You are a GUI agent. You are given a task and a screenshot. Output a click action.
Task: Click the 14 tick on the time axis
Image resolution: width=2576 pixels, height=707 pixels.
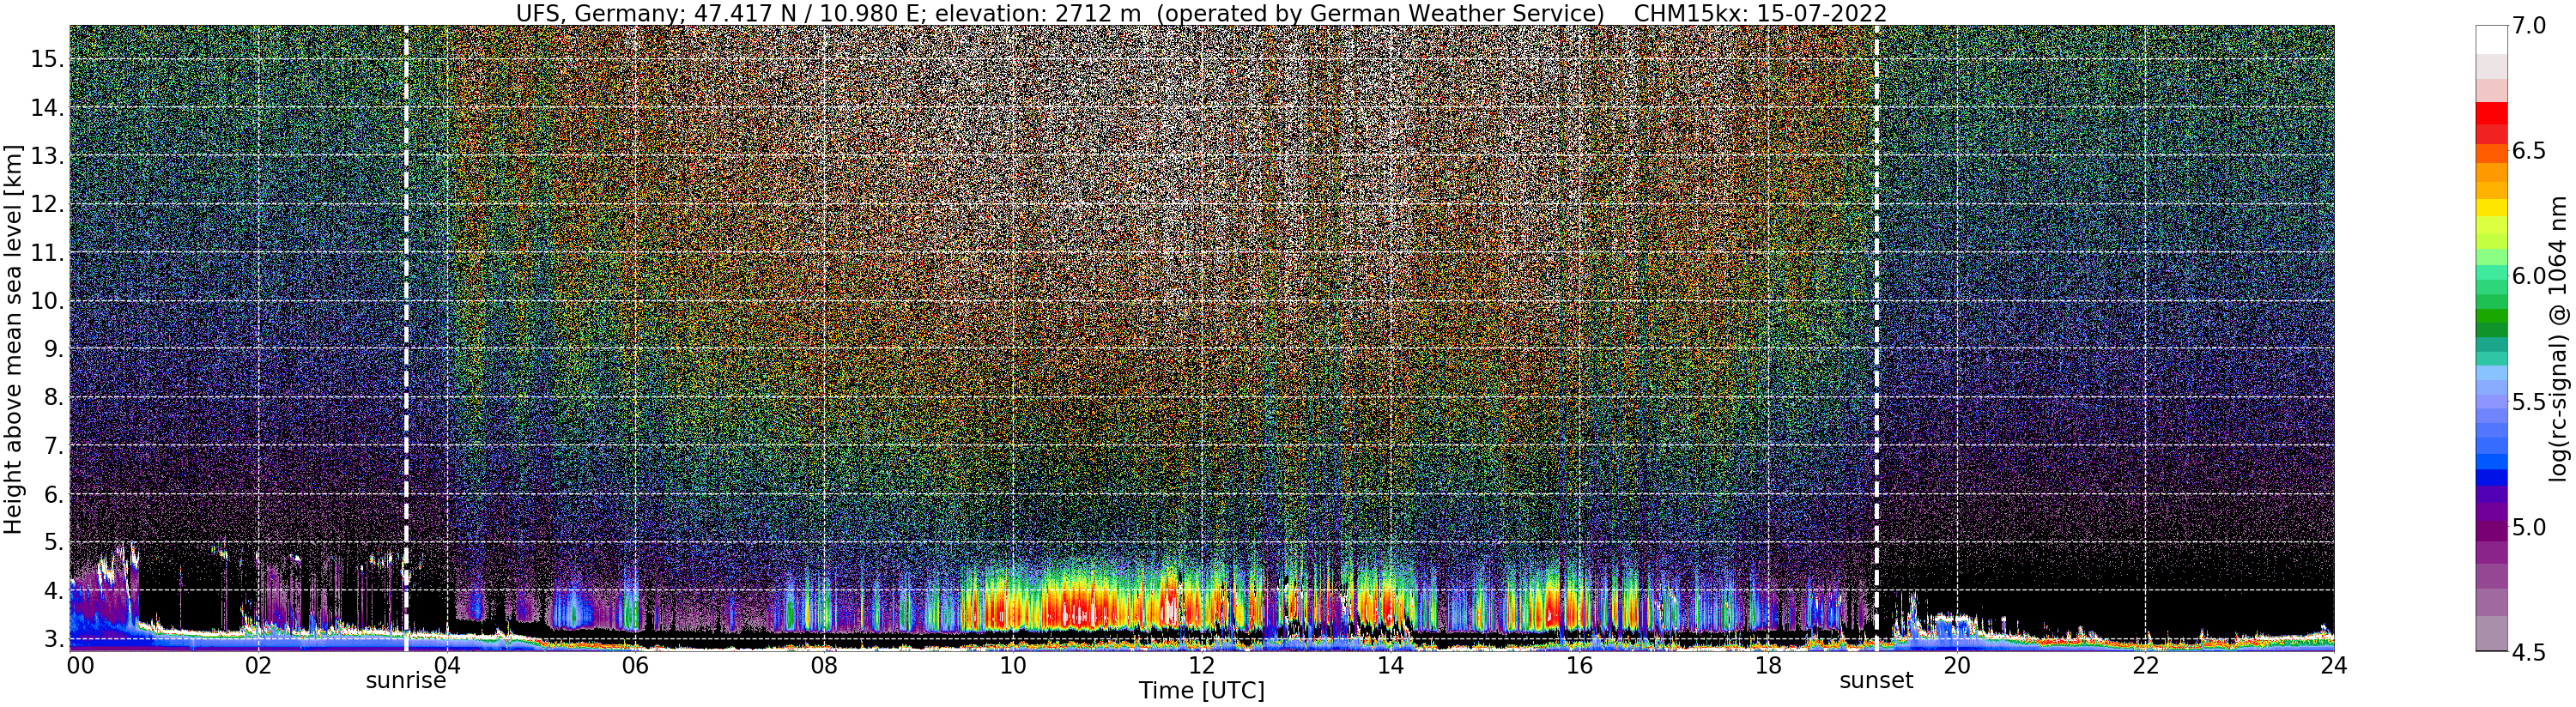click(x=1390, y=666)
